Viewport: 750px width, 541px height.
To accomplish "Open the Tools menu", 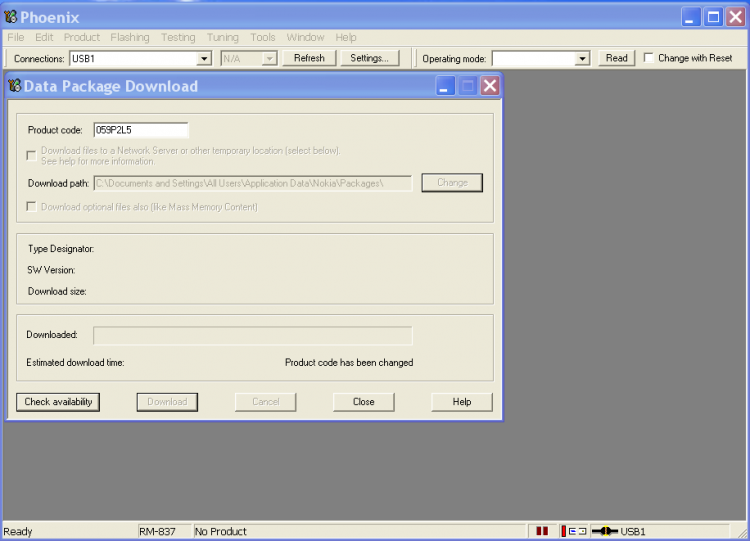I will [x=263, y=37].
